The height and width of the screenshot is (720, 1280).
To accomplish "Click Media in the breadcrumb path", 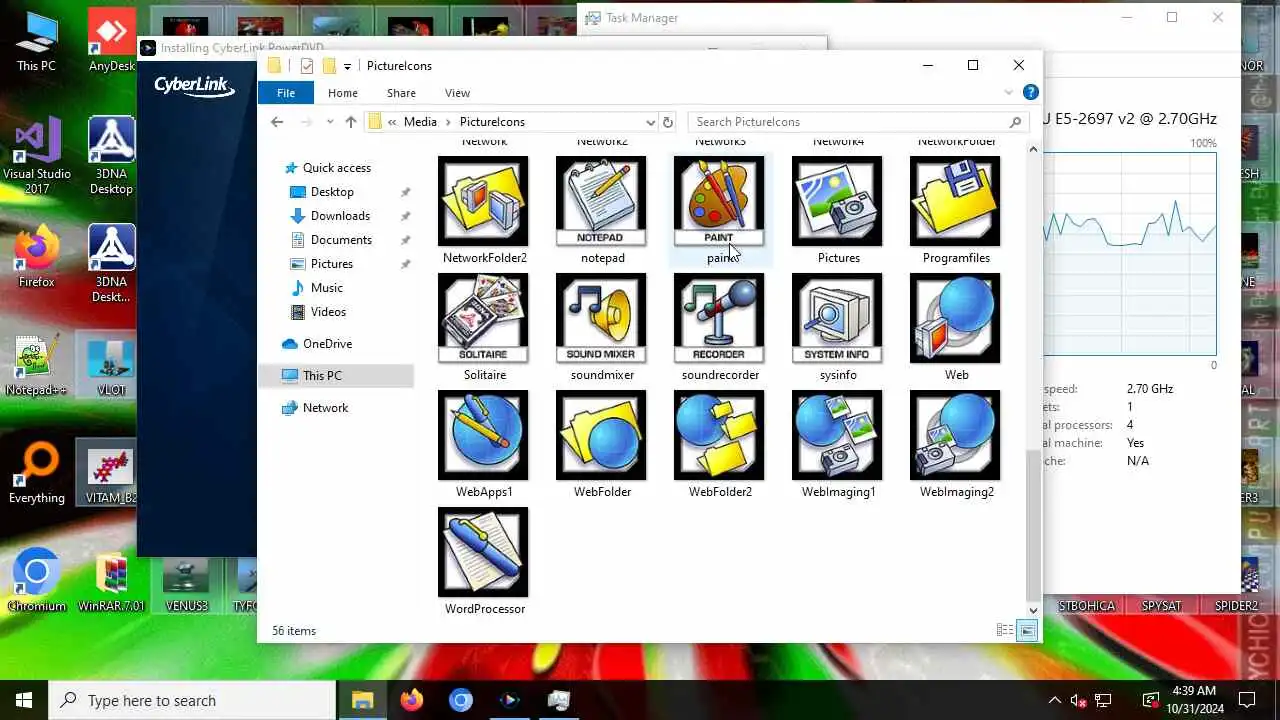I will 420,122.
